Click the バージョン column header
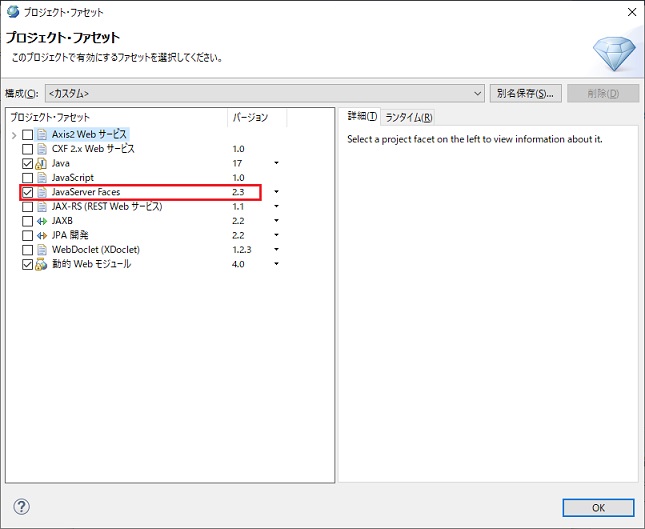Image resolution: width=645 pixels, height=529 pixels. (x=257, y=117)
